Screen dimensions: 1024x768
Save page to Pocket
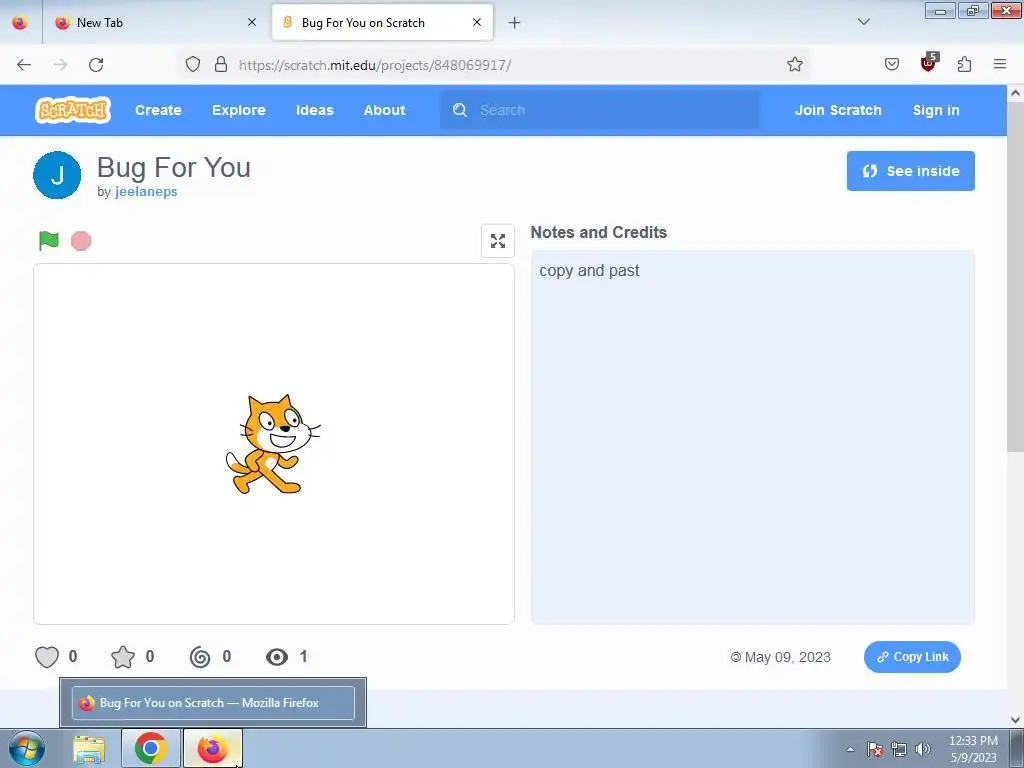pyautogui.click(x=891, y=64)
